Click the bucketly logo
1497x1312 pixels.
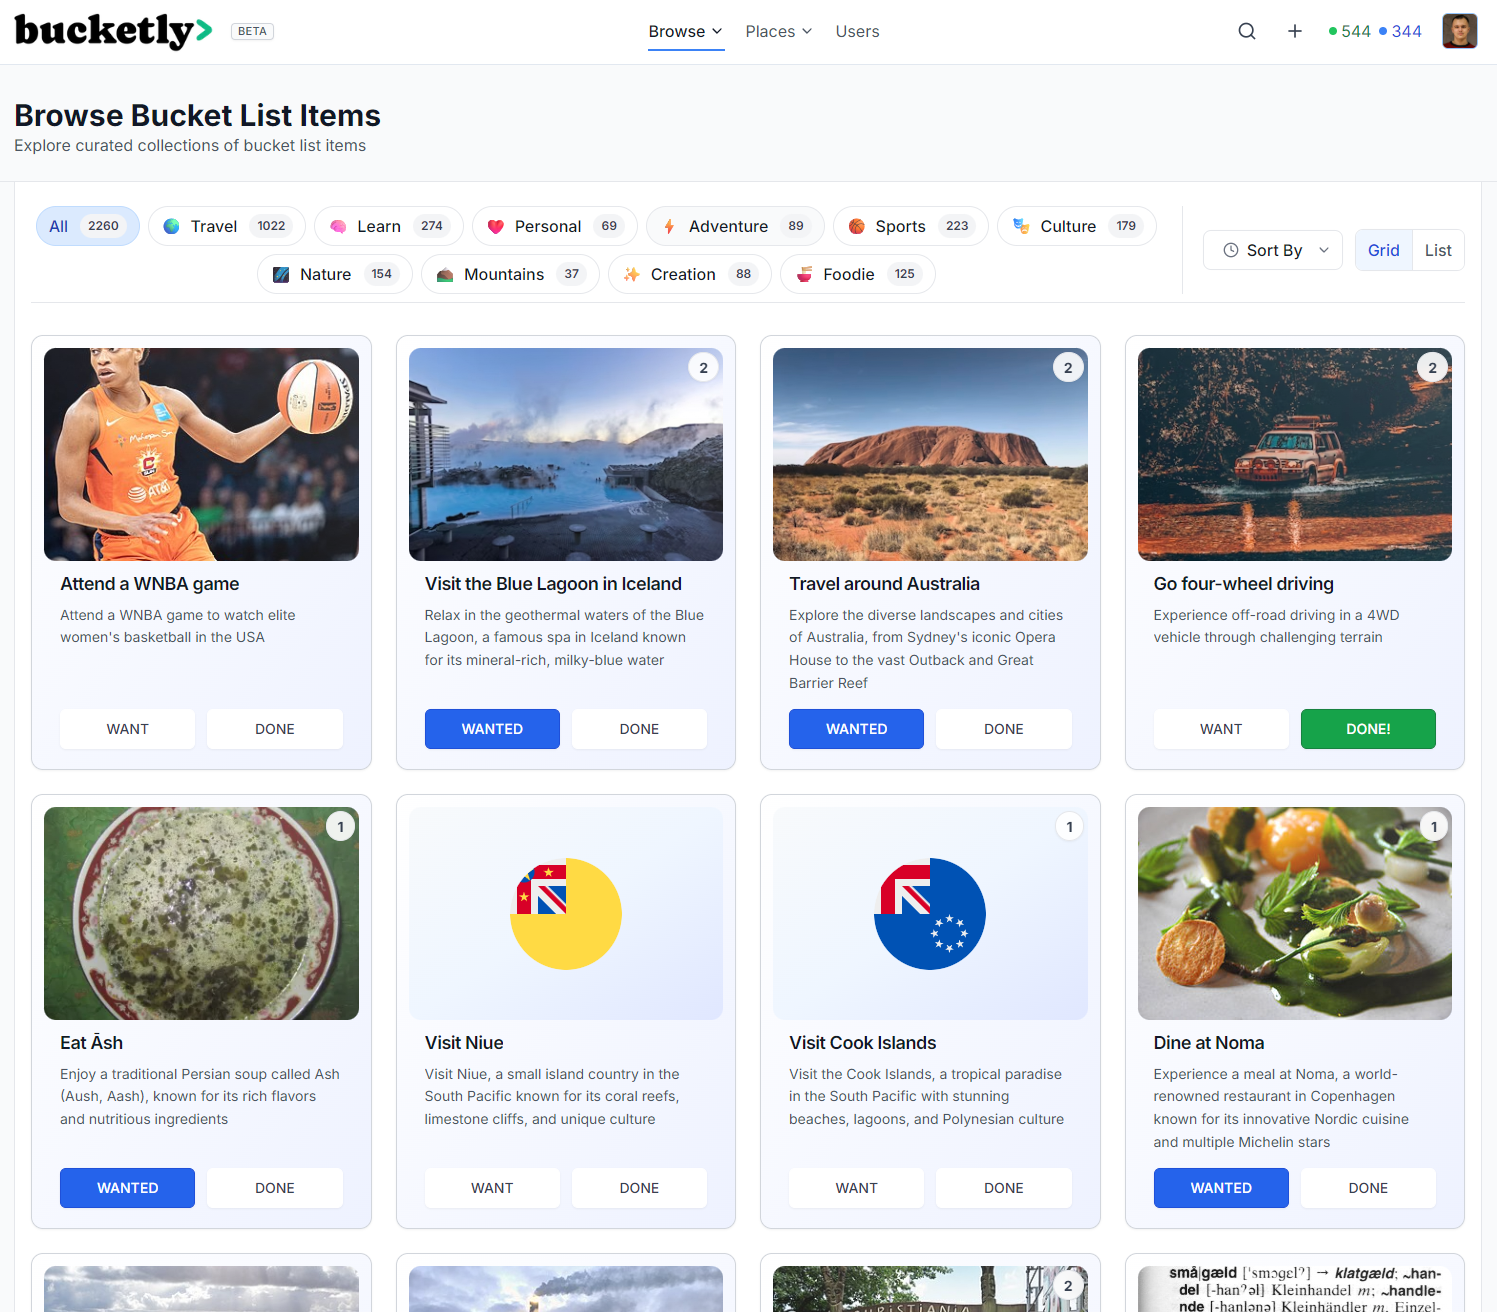coord(113,31)
